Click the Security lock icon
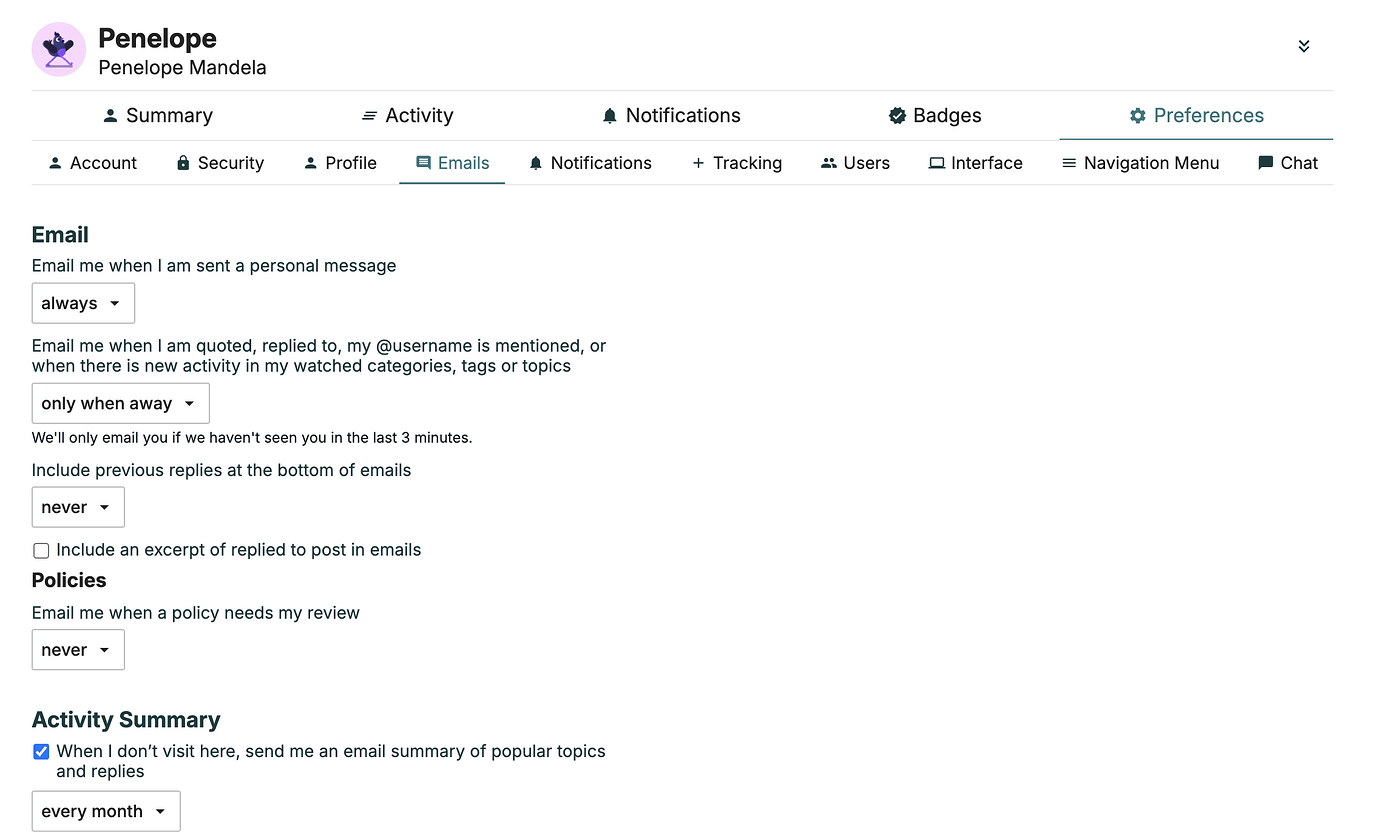1380x832 pixels. (x=183, y=163)
